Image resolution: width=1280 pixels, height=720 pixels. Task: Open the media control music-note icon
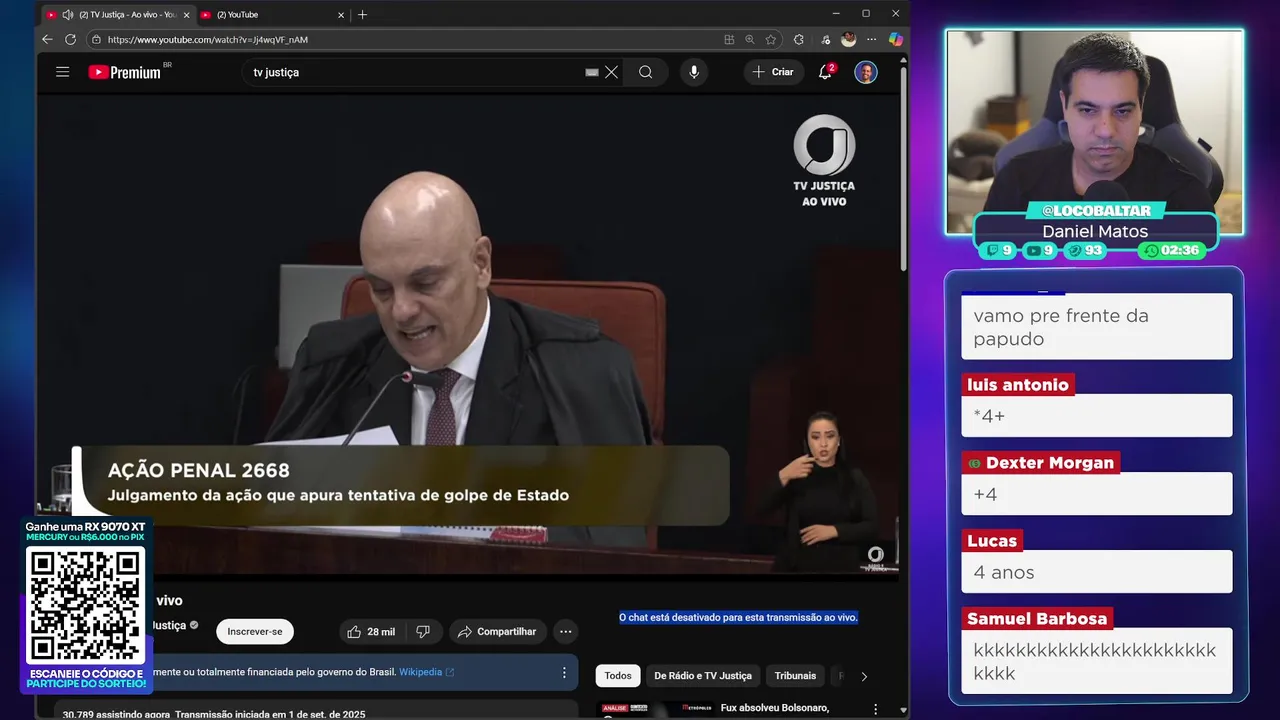point(825,39)
